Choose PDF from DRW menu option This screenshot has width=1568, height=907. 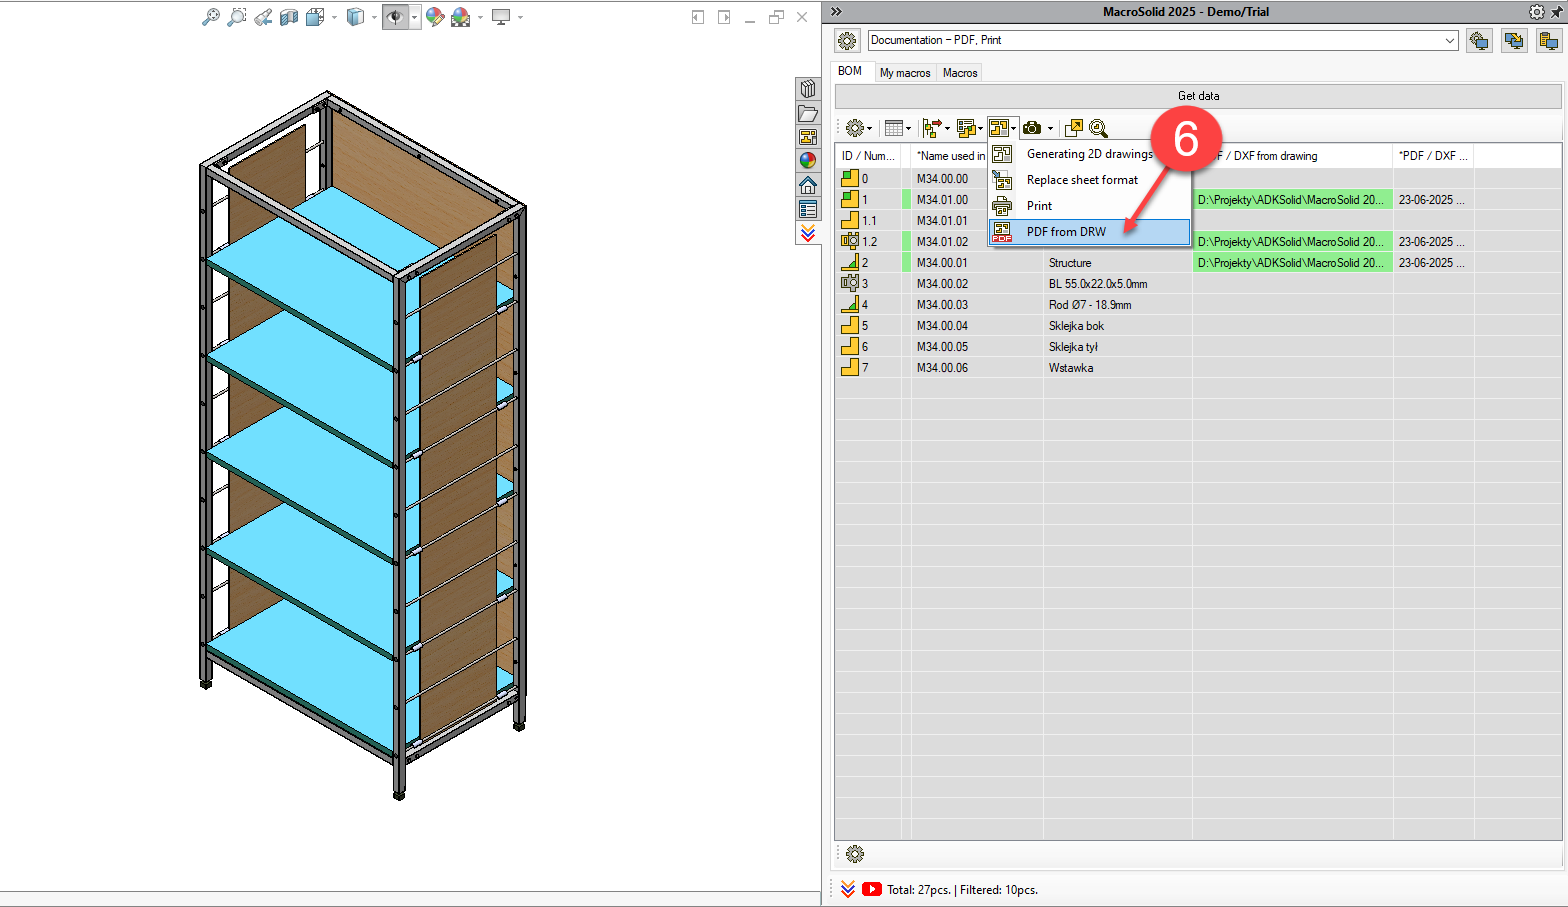click(x=1089, y=232)
